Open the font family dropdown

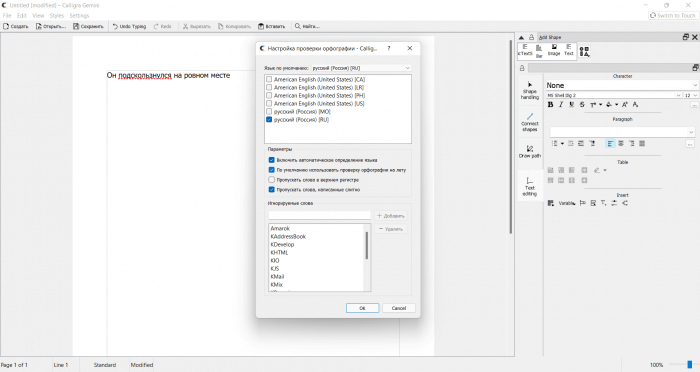point(614,96)
